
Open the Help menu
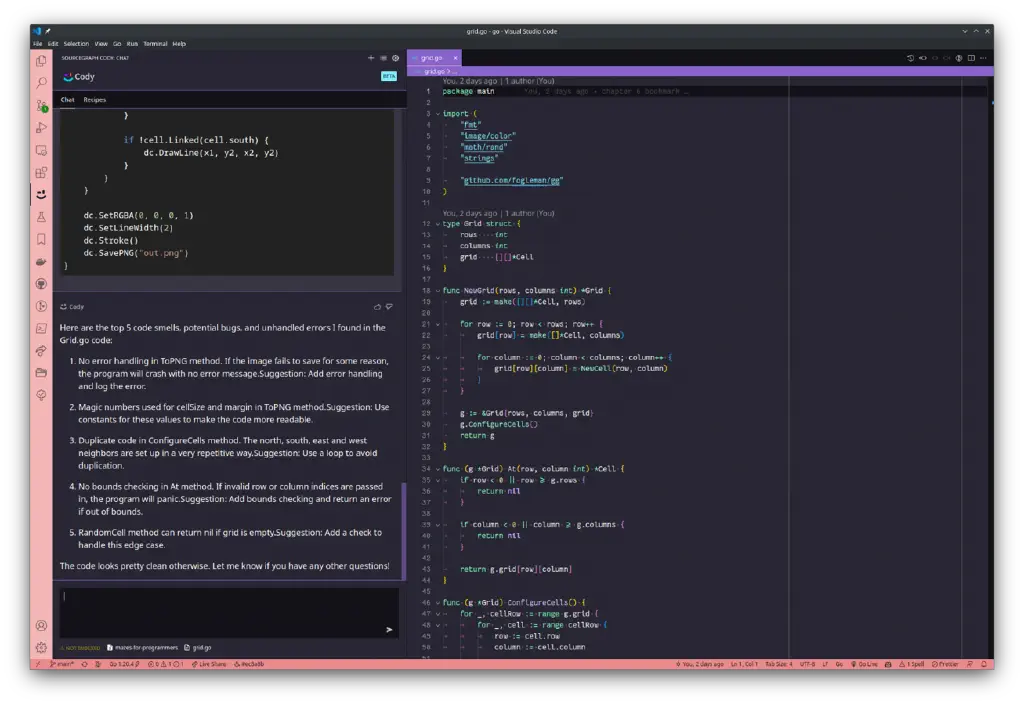[179, 44]
